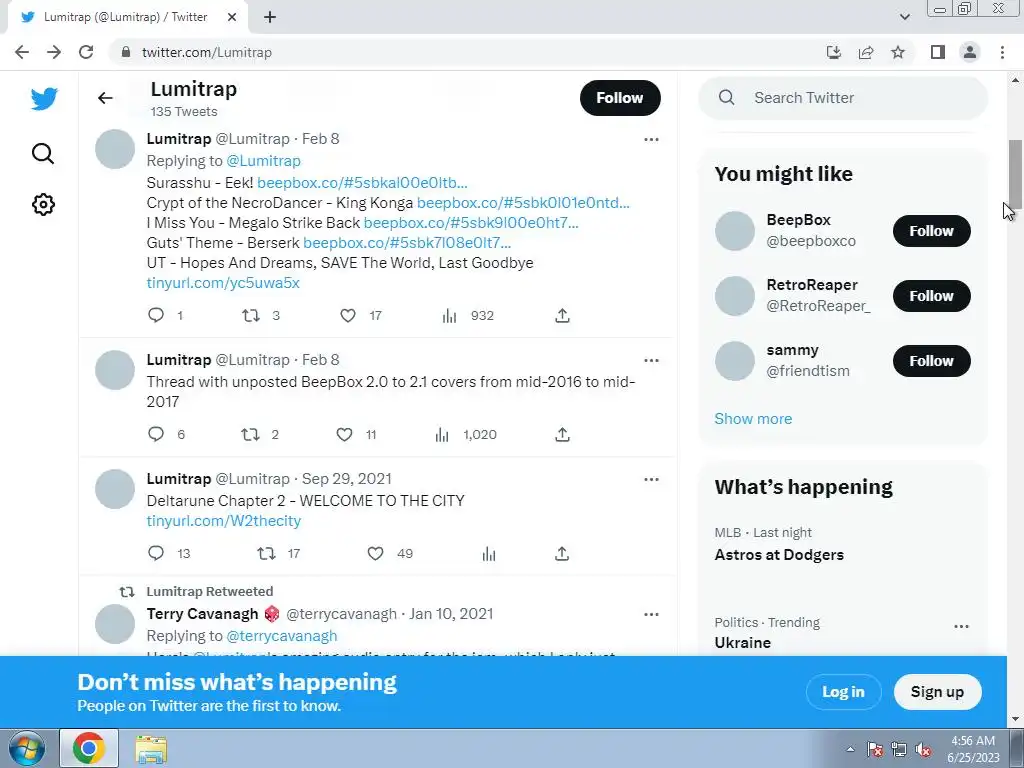Click the Sign up button
Viewport: 1024px width, 768px height.
pos(937,692)
